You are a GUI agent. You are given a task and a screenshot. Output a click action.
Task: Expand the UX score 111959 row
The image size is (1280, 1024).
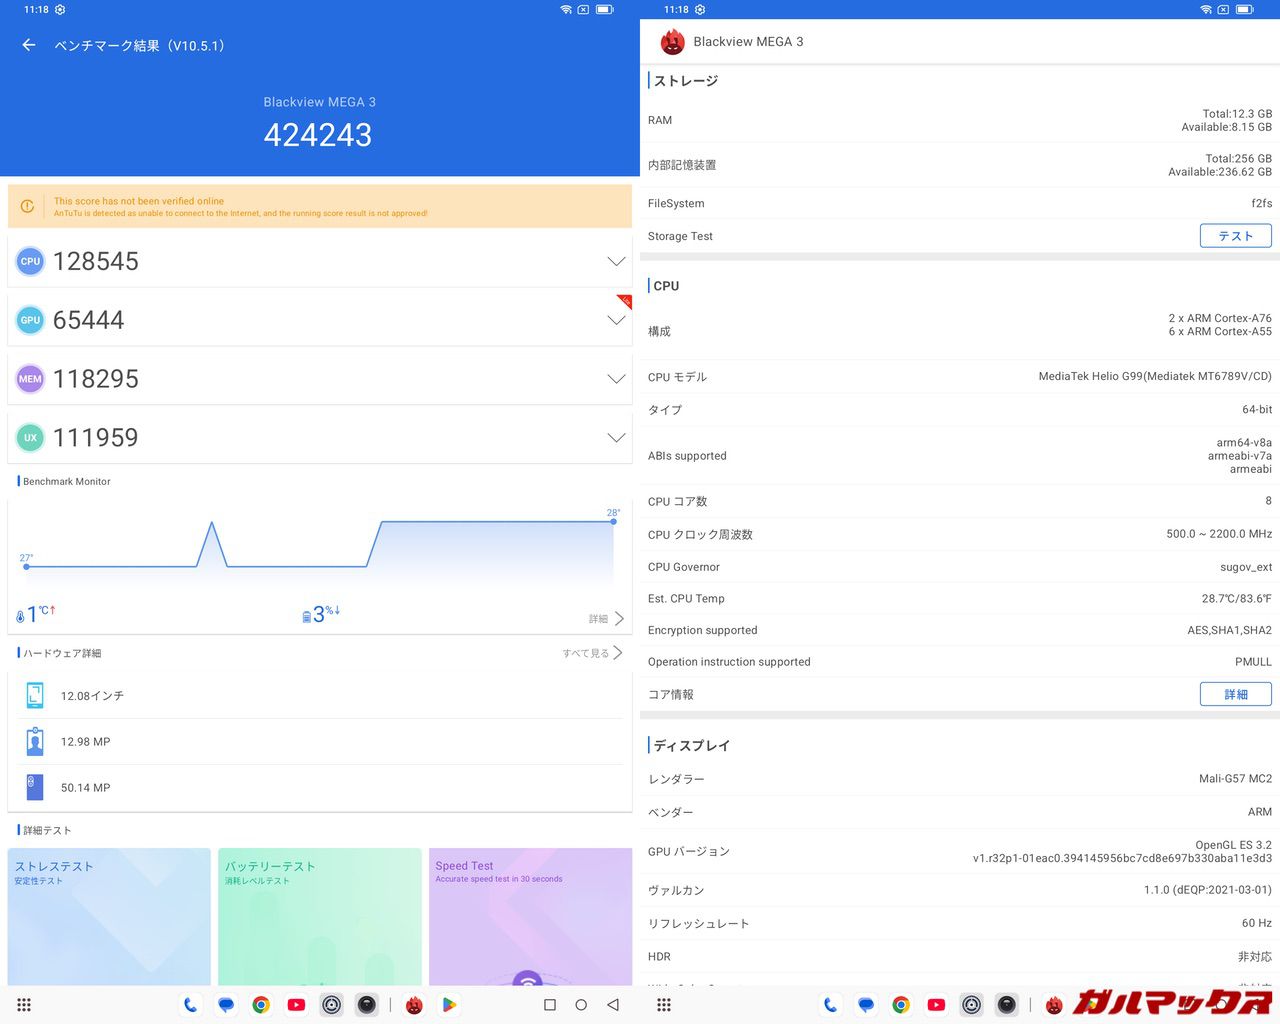(616, 438)
